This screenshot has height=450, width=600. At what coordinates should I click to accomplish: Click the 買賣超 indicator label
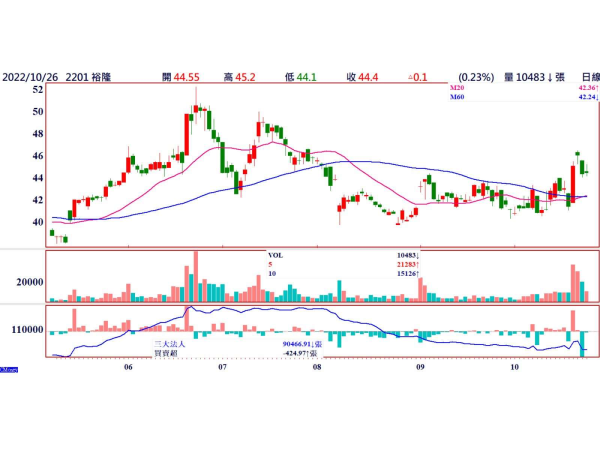click(x=166, y=353)
